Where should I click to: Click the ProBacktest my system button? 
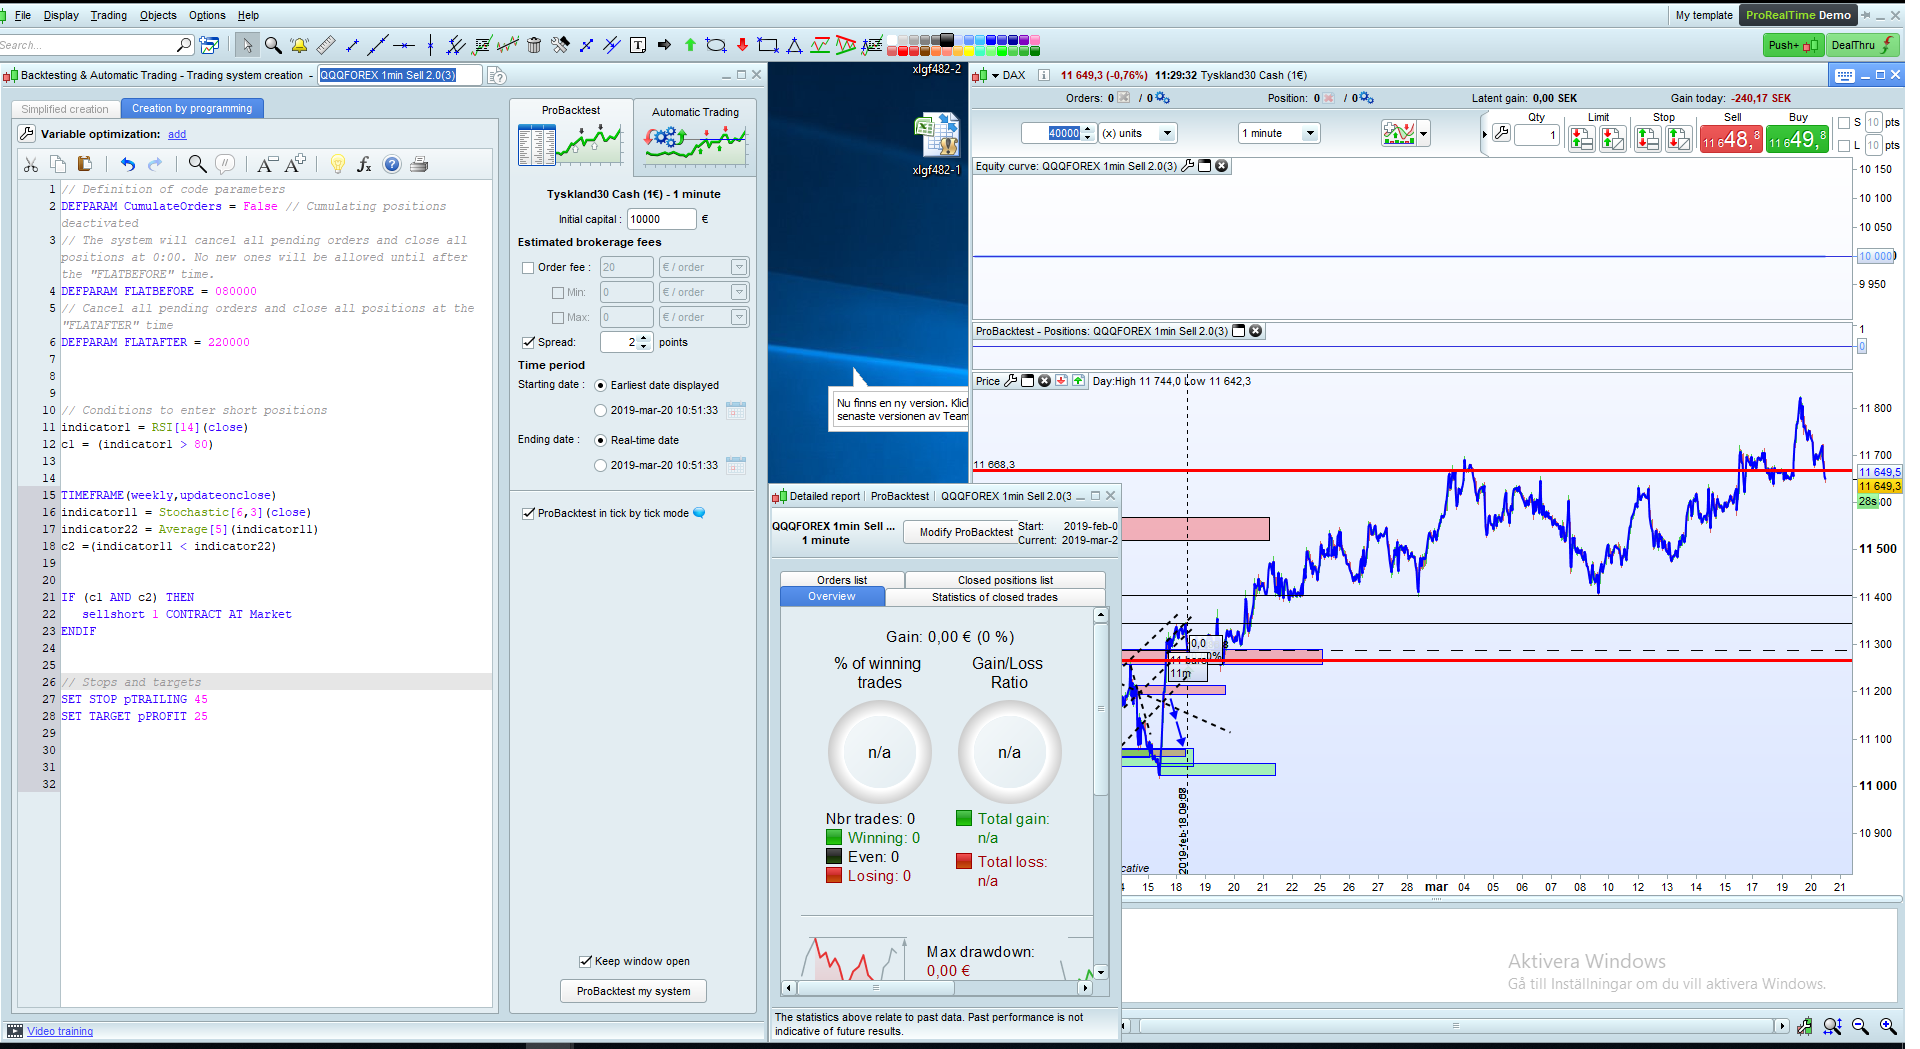(633, 991)
